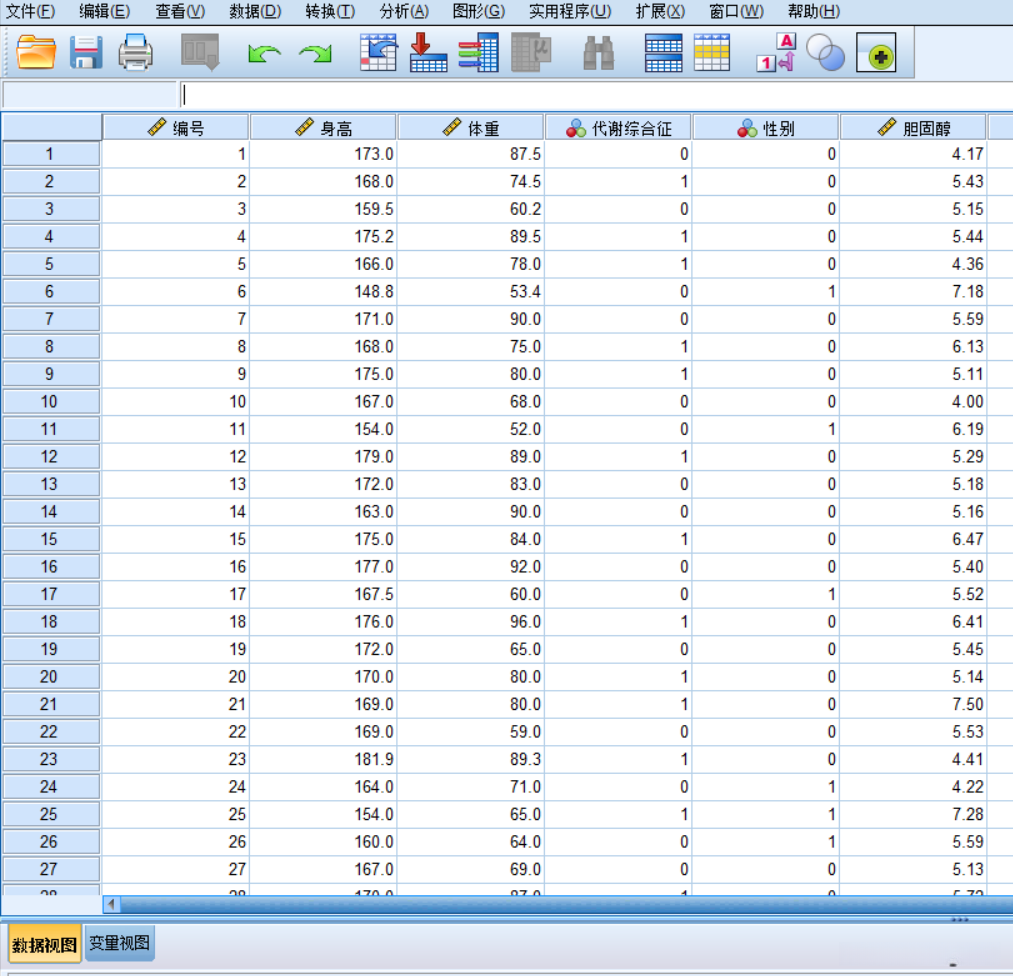This screenshot has height=976, width=1013.
Task: Click 体重 cell with value 96.0
Action: (x=470, y=621)
